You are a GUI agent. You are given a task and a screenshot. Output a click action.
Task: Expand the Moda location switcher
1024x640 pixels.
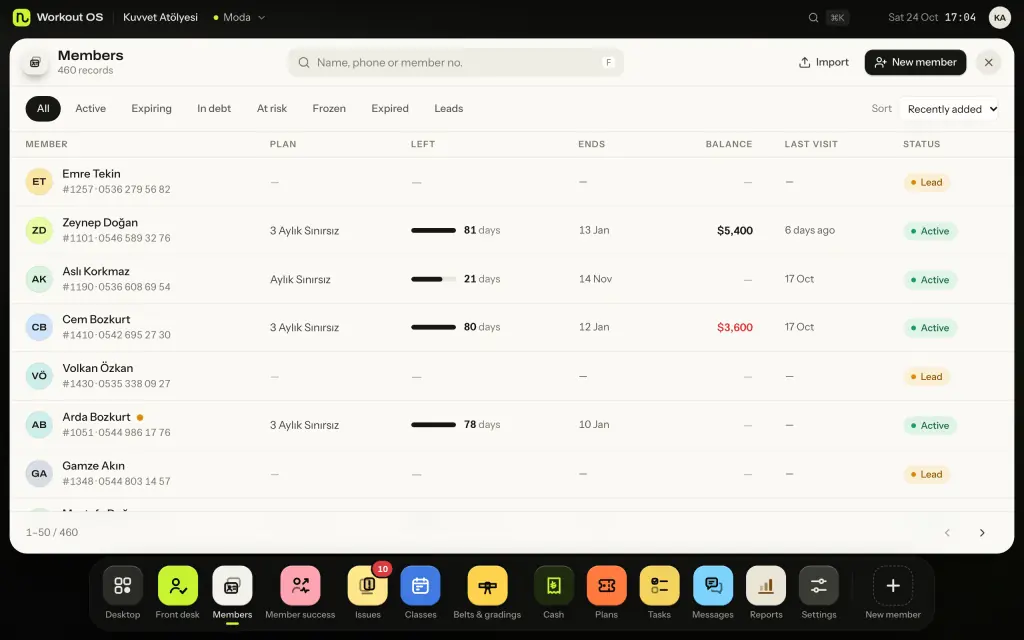(x=239, y=18)
